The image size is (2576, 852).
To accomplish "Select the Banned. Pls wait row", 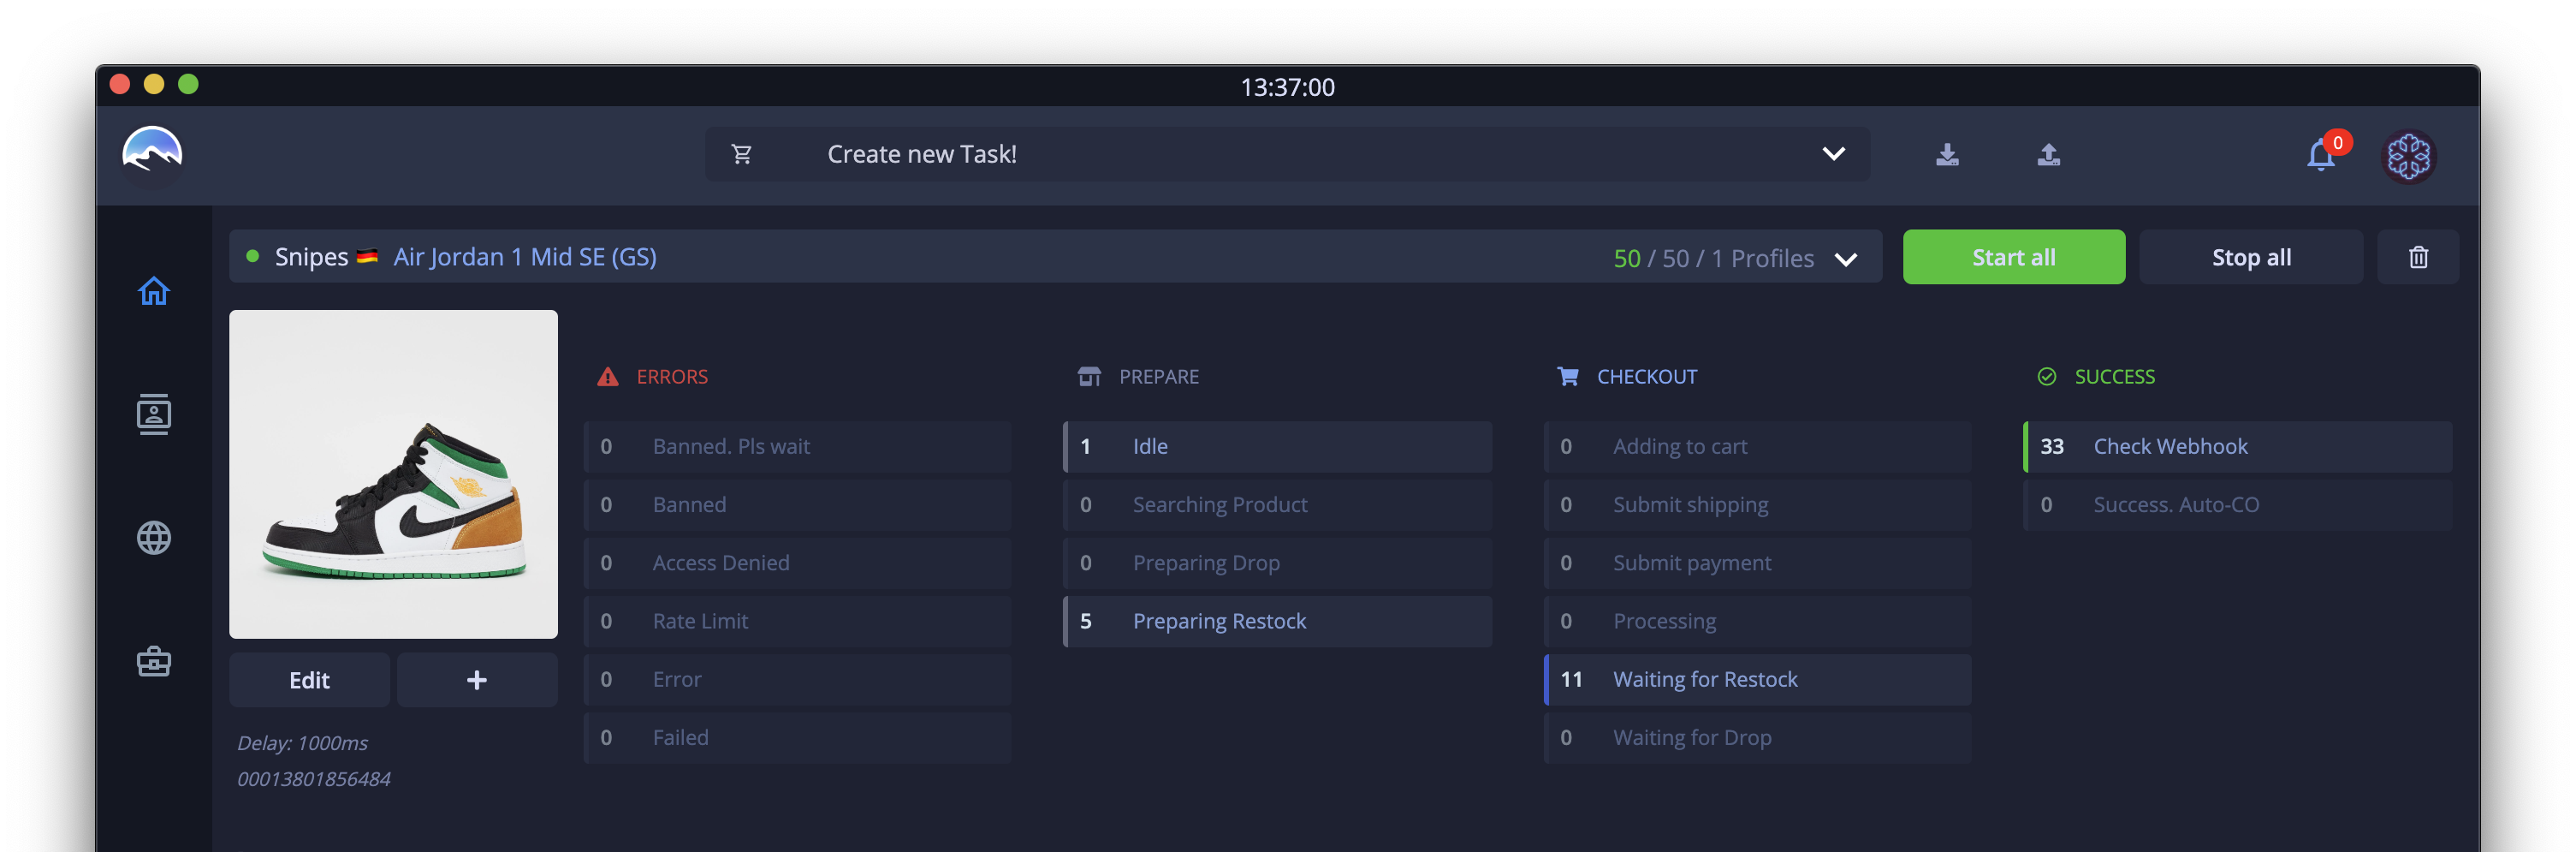I will (x=797, y=447).
